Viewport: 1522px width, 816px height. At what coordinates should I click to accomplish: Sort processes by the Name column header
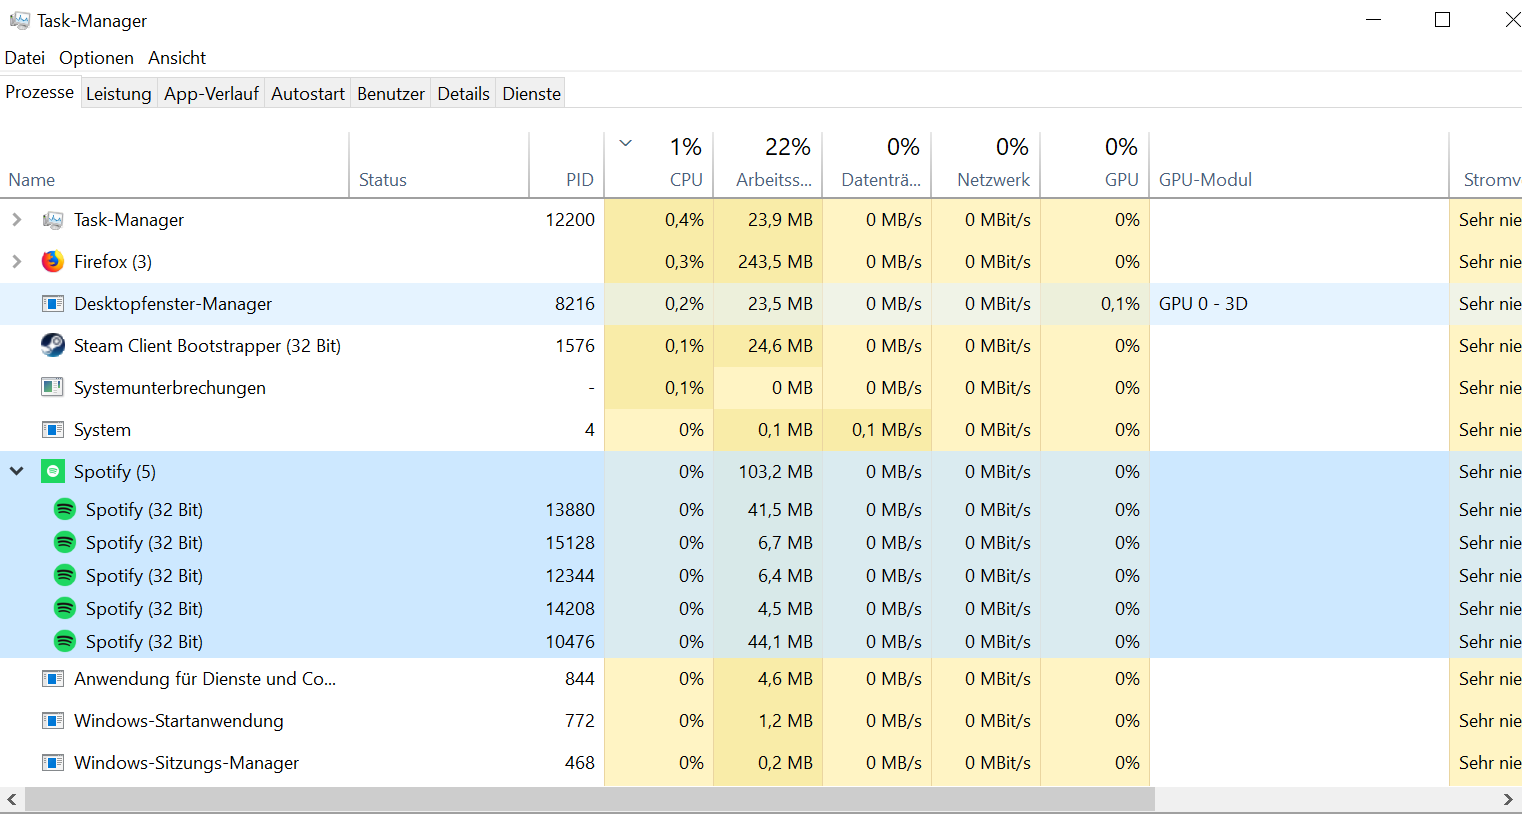point(175,165)
